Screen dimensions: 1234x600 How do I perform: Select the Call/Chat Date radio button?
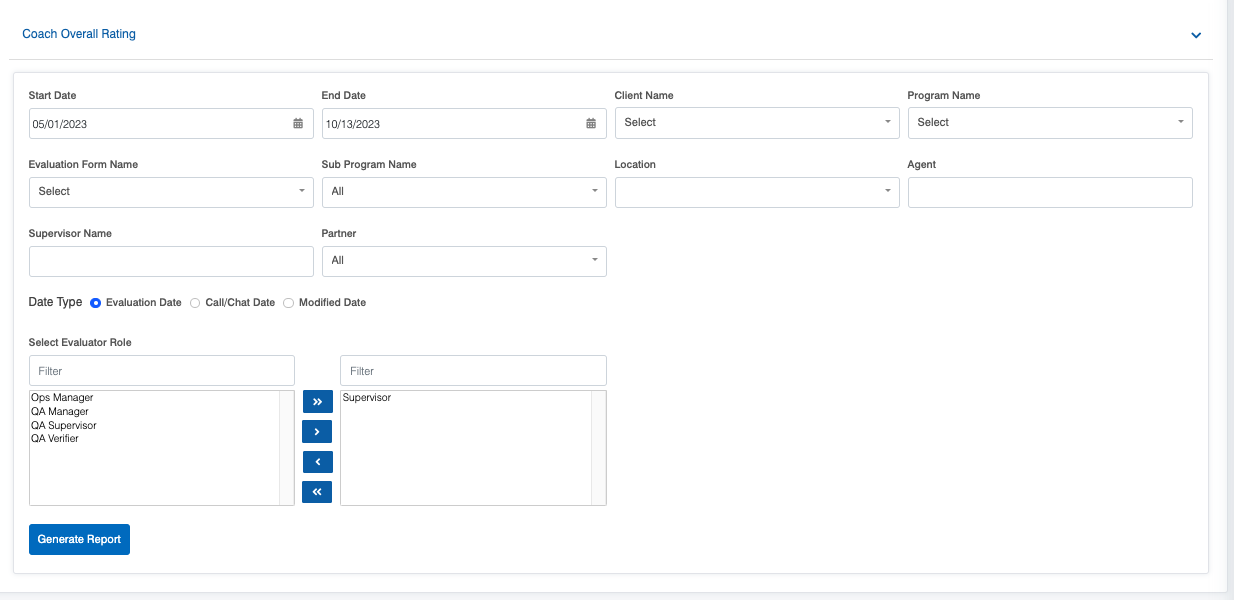click(x=195, y=302)
